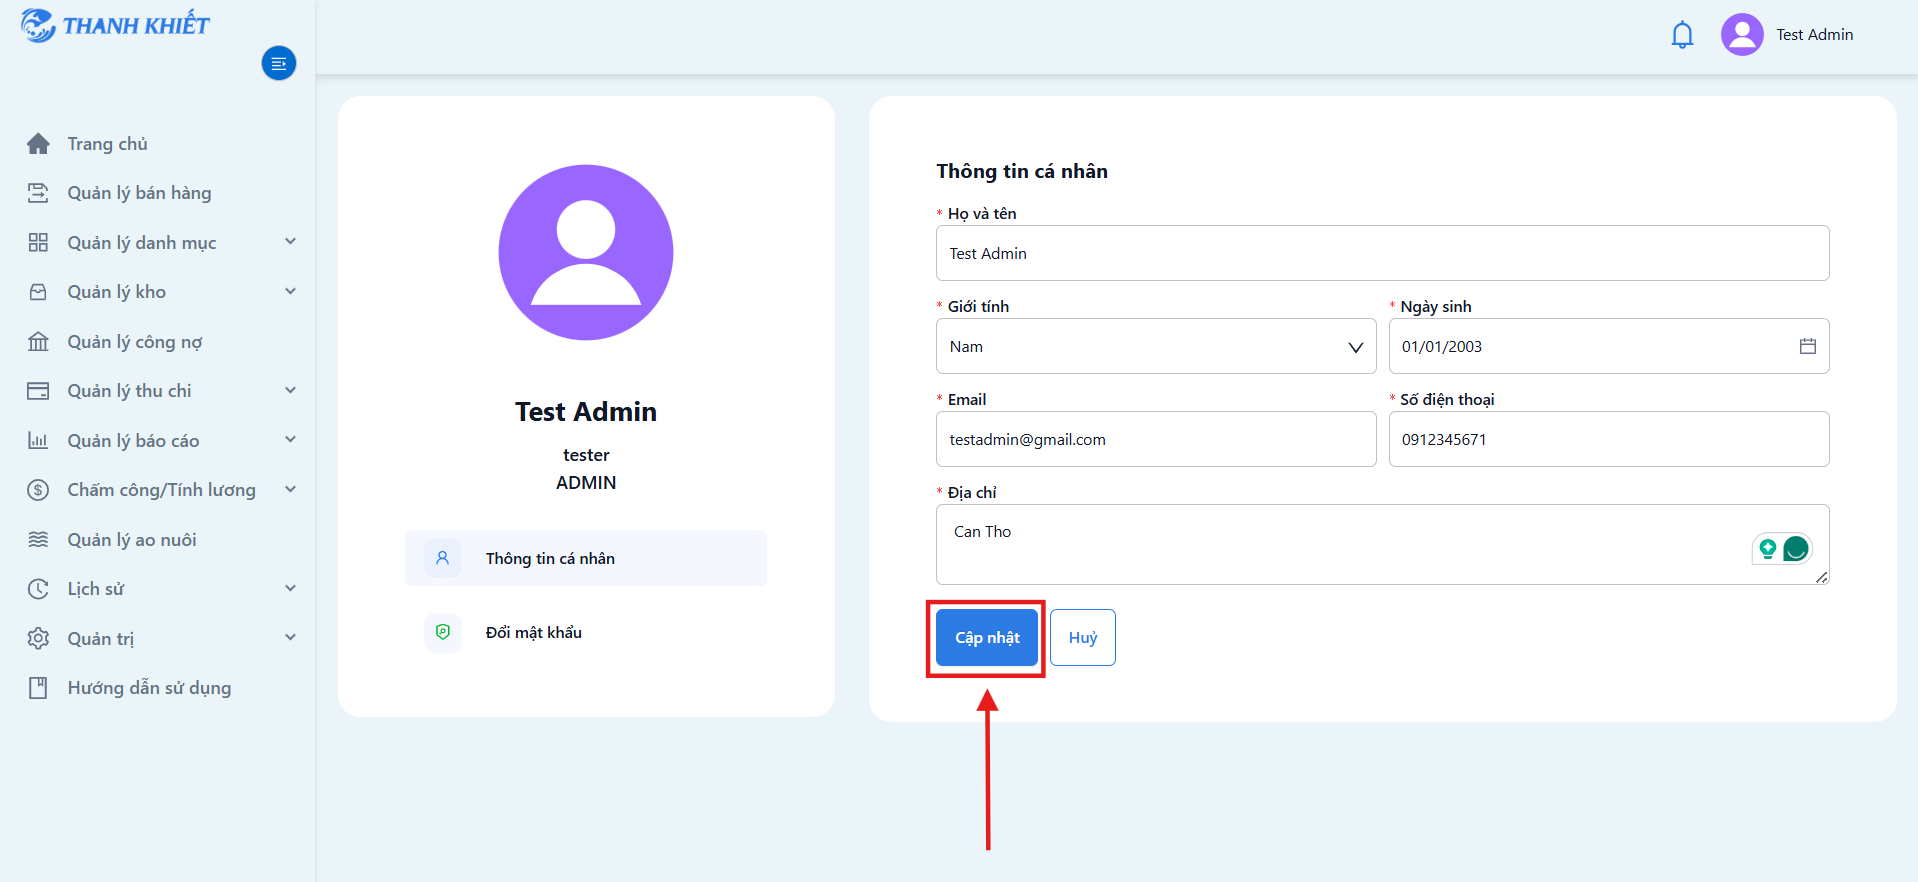
Task: Grab the Địa chỉ textarea resize handle
Action: (1822, 577)
